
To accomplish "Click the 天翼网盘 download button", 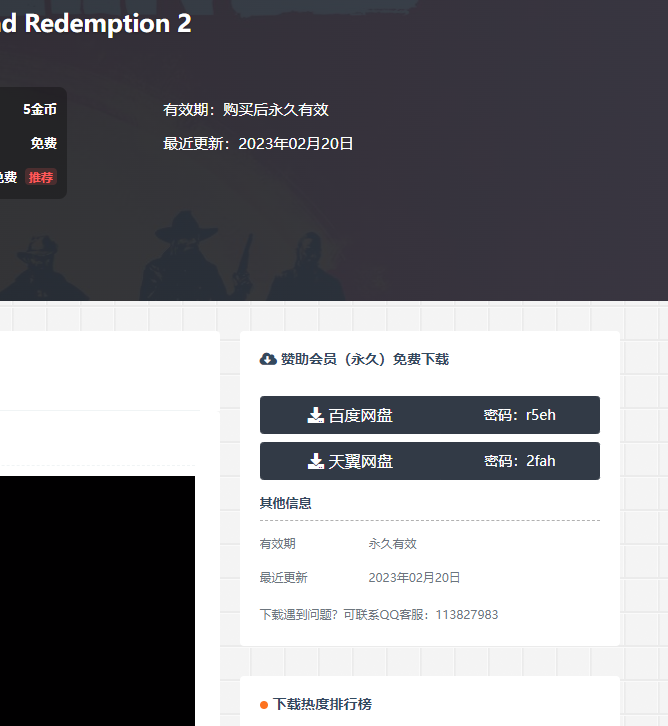I will pos(430,461).
